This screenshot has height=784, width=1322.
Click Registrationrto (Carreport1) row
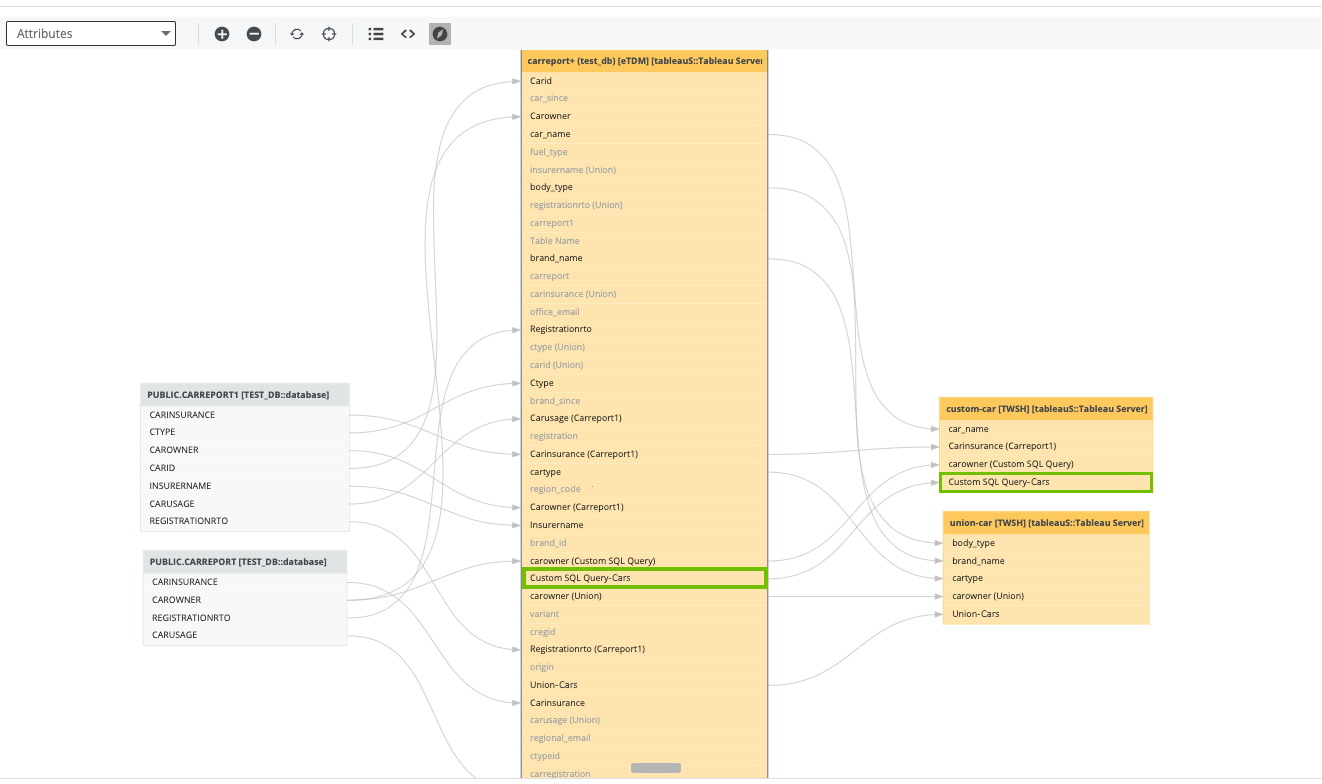pos(645,649)
